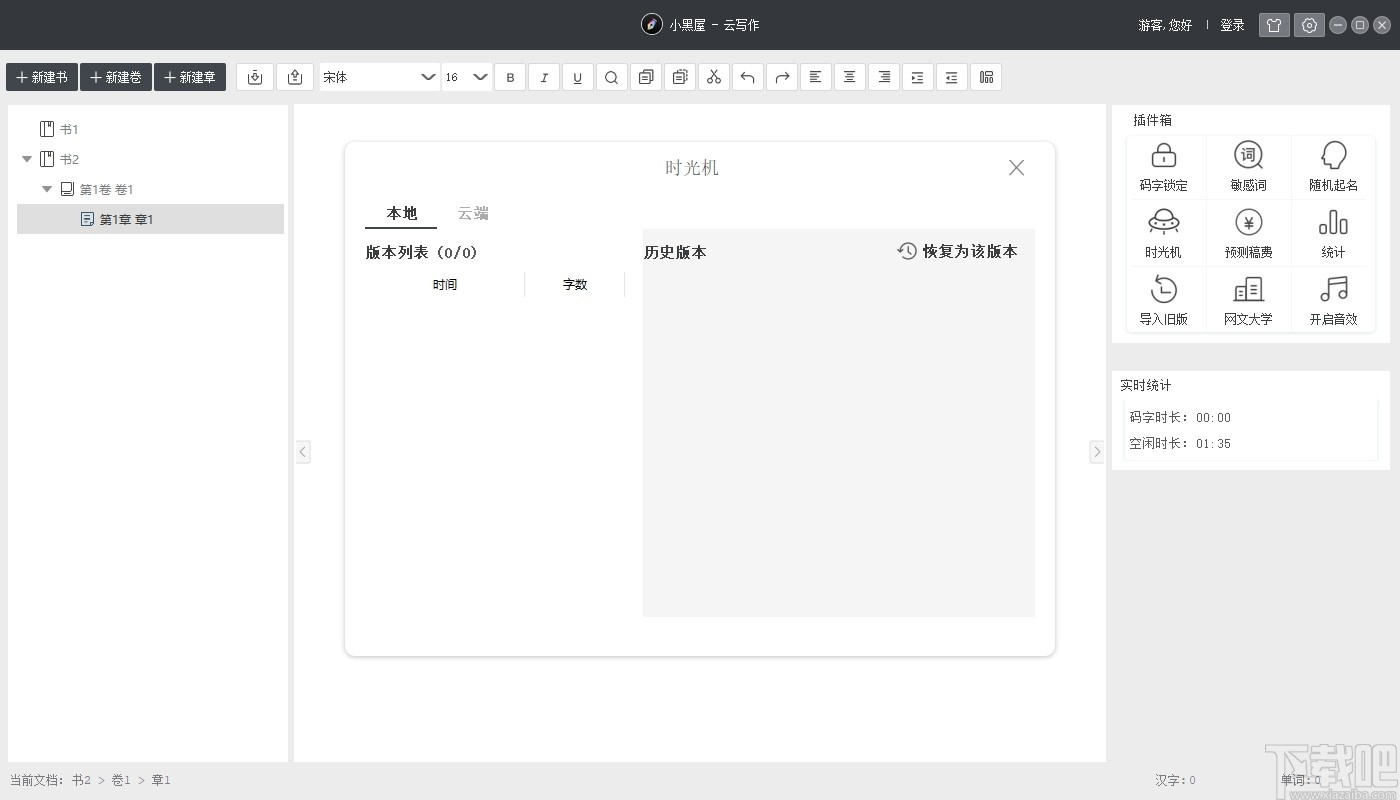1400x800 pixels.
Task: Open the 预测稿费 plugin
Action: 1248,233
